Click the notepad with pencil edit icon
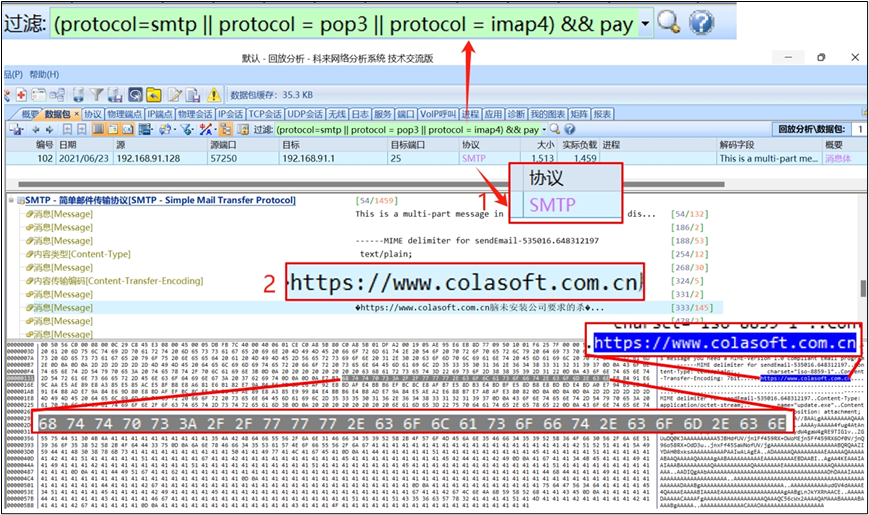Image resolution: width=869 pixels, height=515 pixels. coord(175,95)
